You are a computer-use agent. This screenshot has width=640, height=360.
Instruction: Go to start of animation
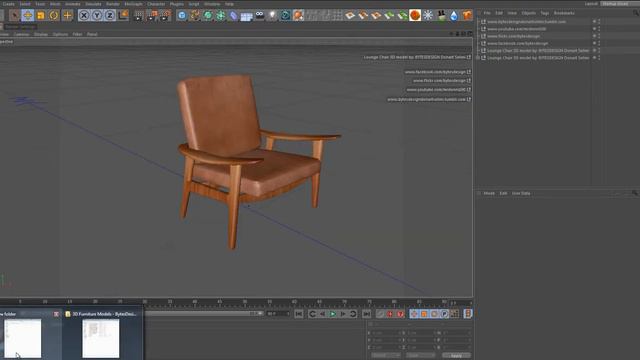(x=299, y=313)
